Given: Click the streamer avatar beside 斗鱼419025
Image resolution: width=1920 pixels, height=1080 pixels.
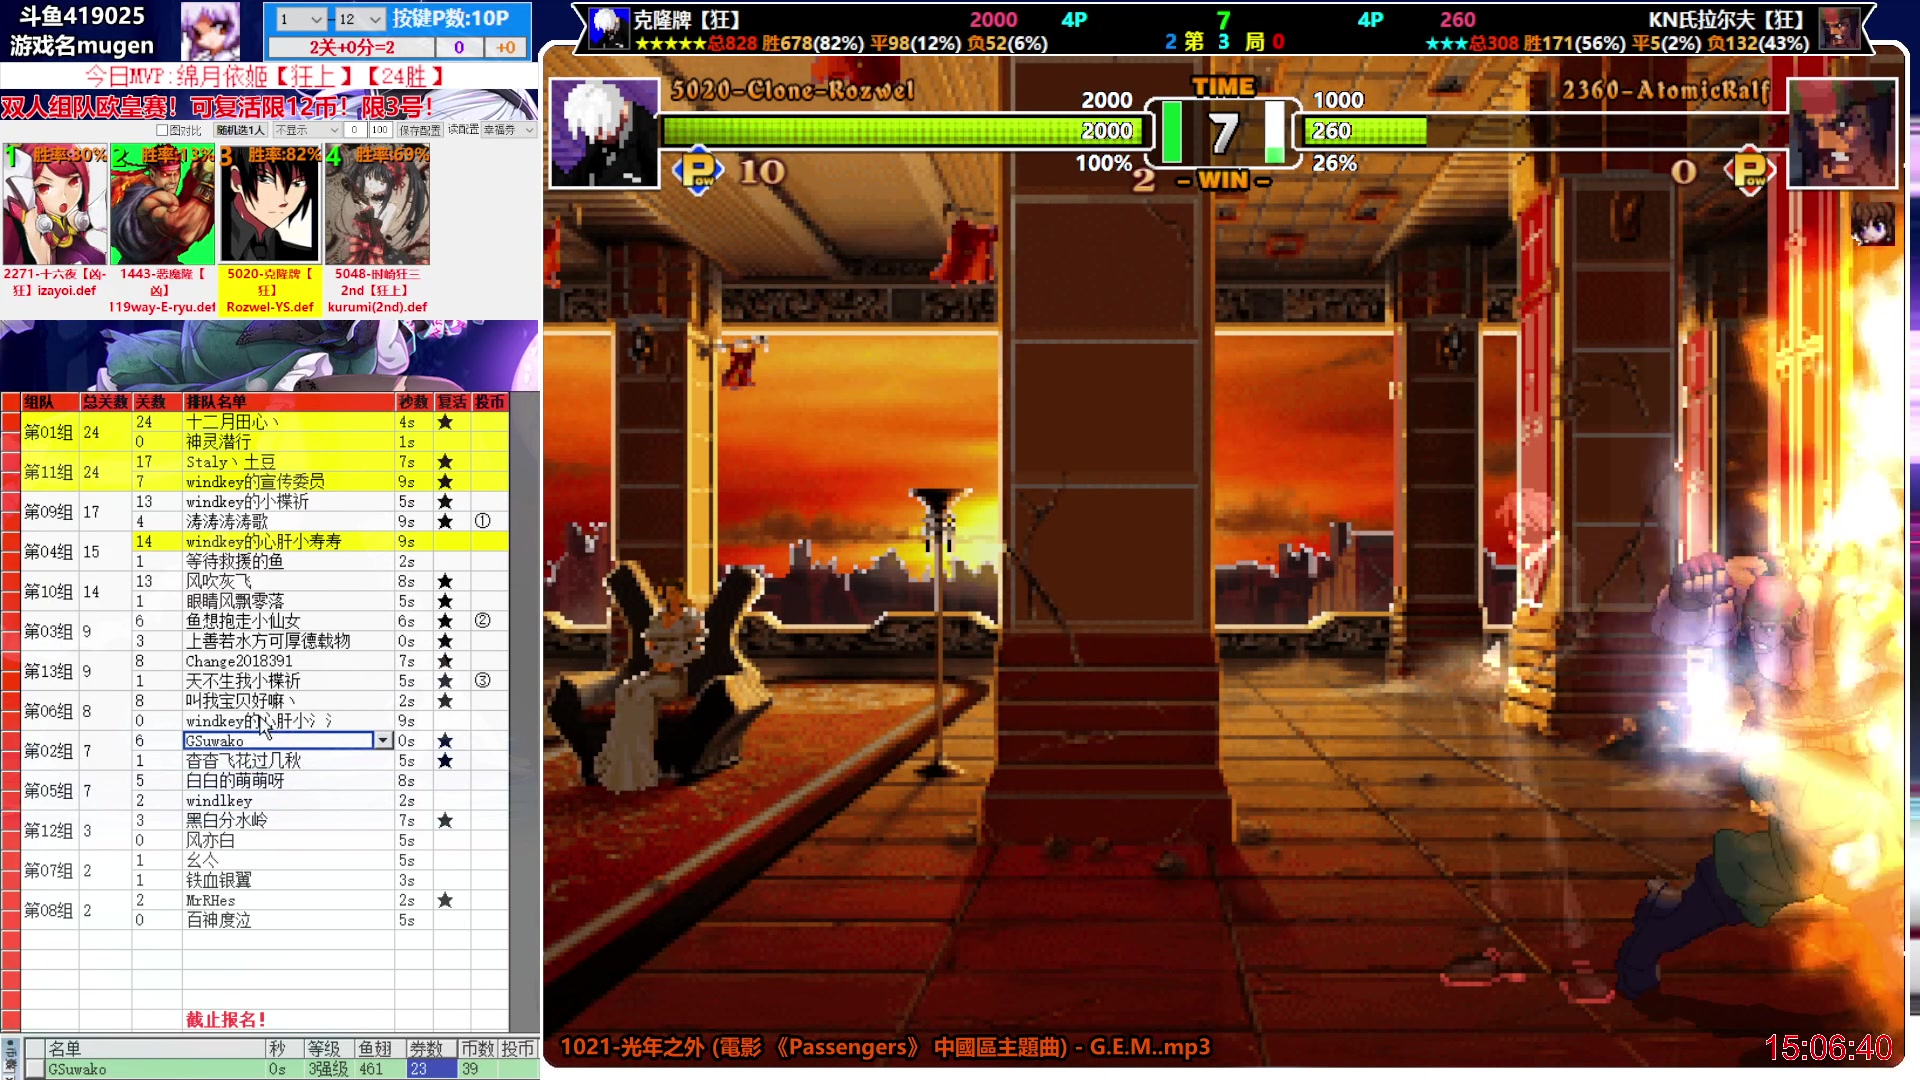Looking at the screenshot, I should click(x=210, y=31).
